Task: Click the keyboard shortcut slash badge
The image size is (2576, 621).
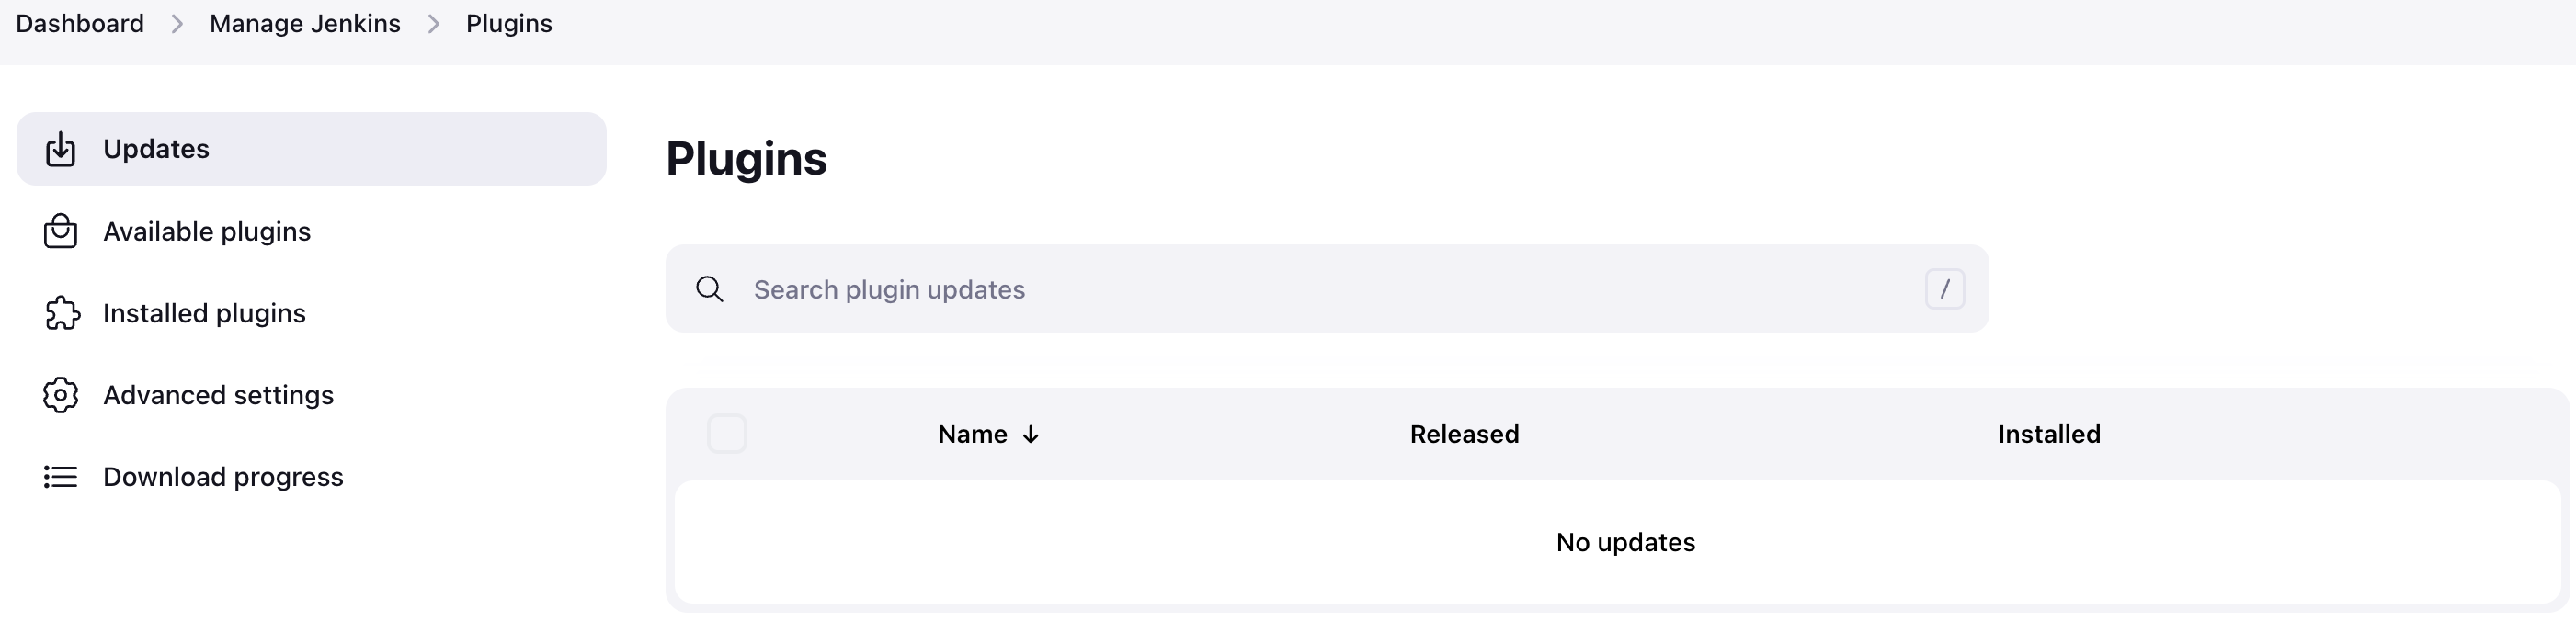Action: tap(1945, 289)
